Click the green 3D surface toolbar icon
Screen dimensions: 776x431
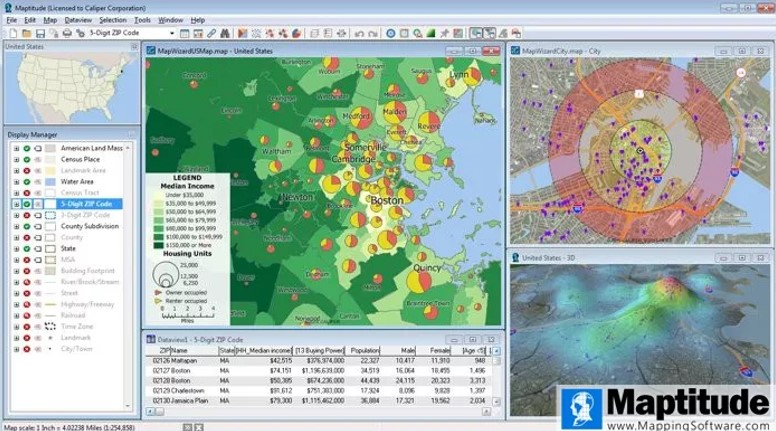coord(431,33)
